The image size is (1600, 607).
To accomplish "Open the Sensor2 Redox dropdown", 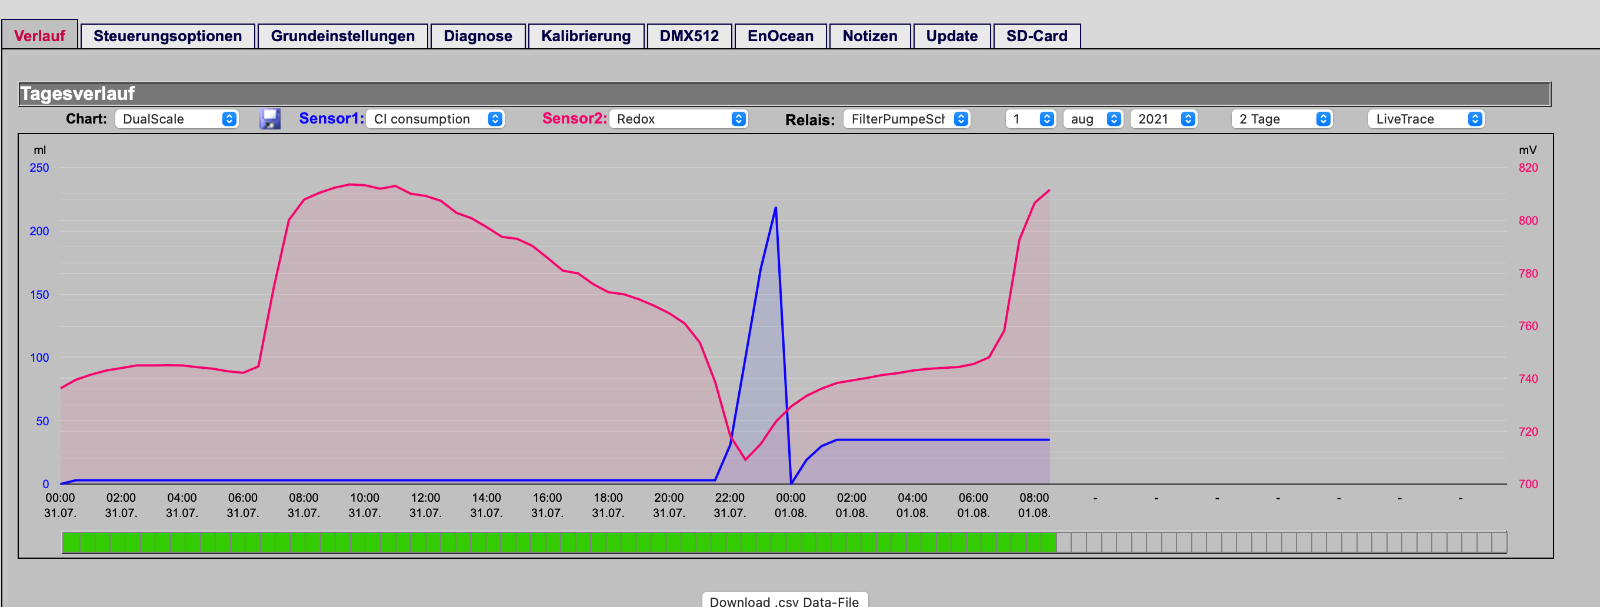I will pyautogui.click(x=679, y=119).
